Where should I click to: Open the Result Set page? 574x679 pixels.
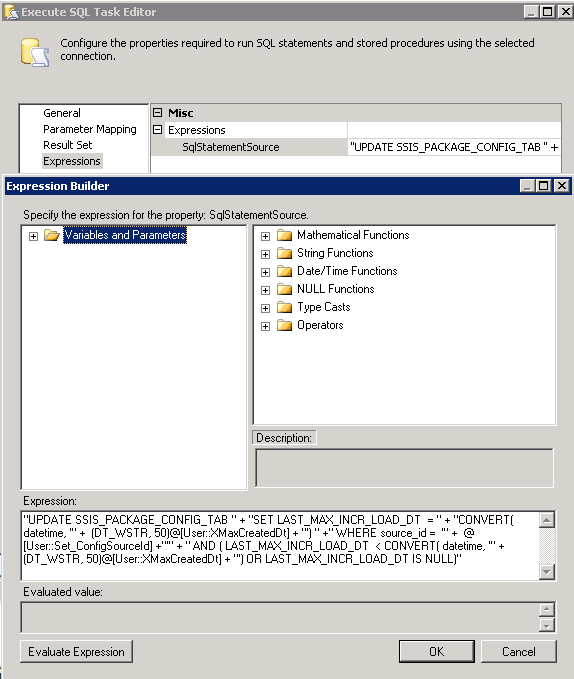(68, 145)
